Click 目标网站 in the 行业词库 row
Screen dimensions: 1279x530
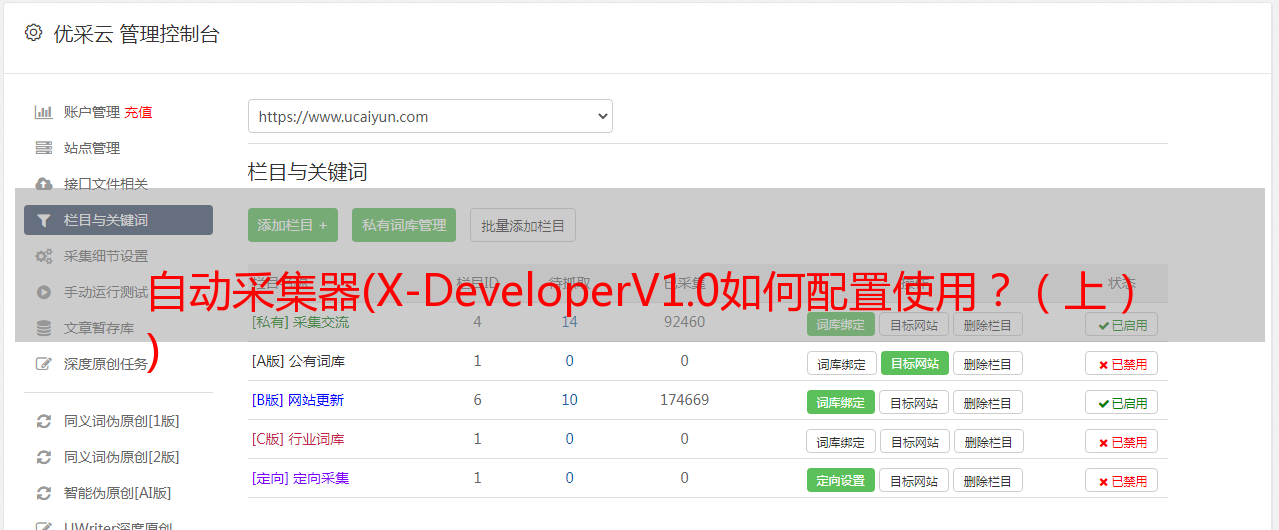click(914, 441)
